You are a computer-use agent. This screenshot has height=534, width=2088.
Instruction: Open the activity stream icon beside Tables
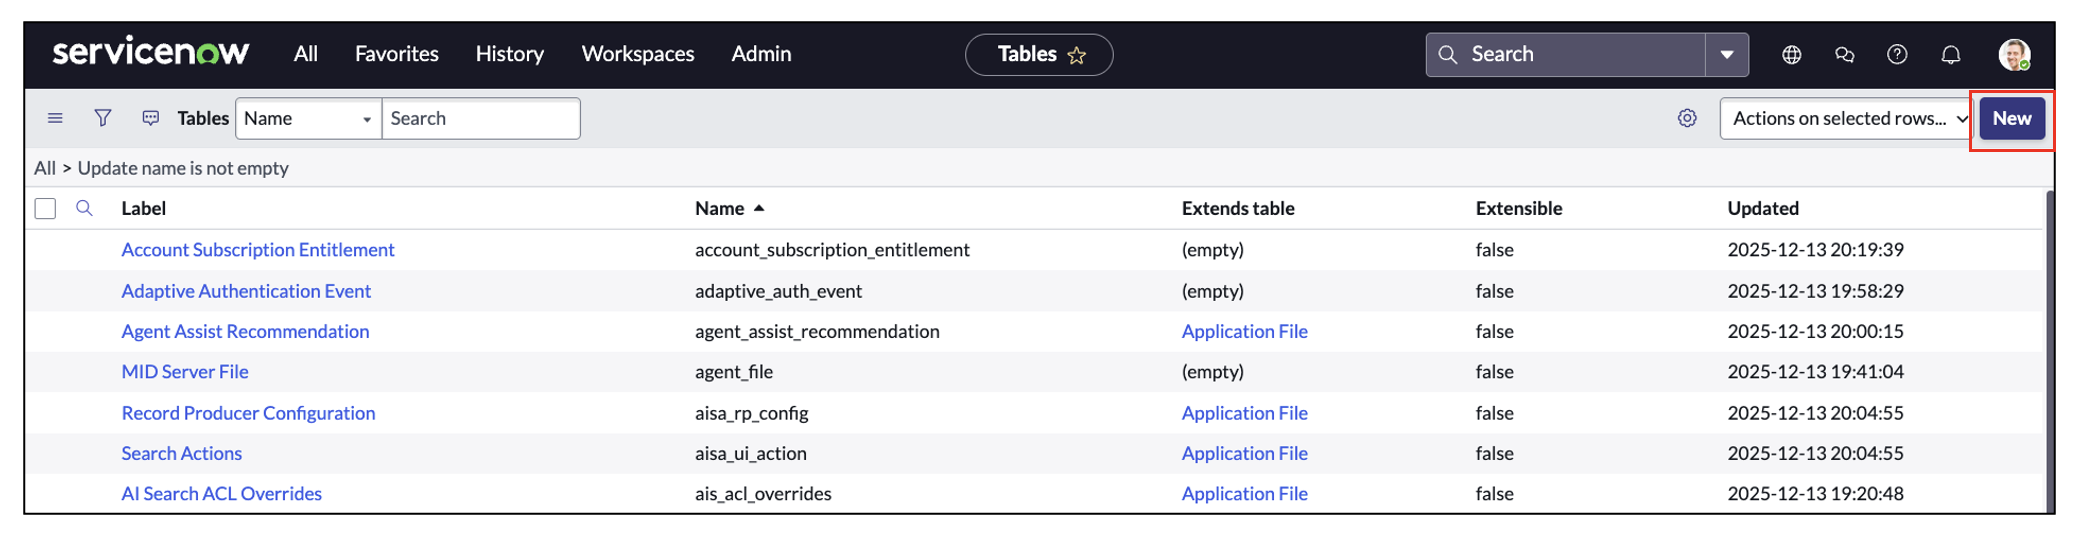[x=151, y=118]
